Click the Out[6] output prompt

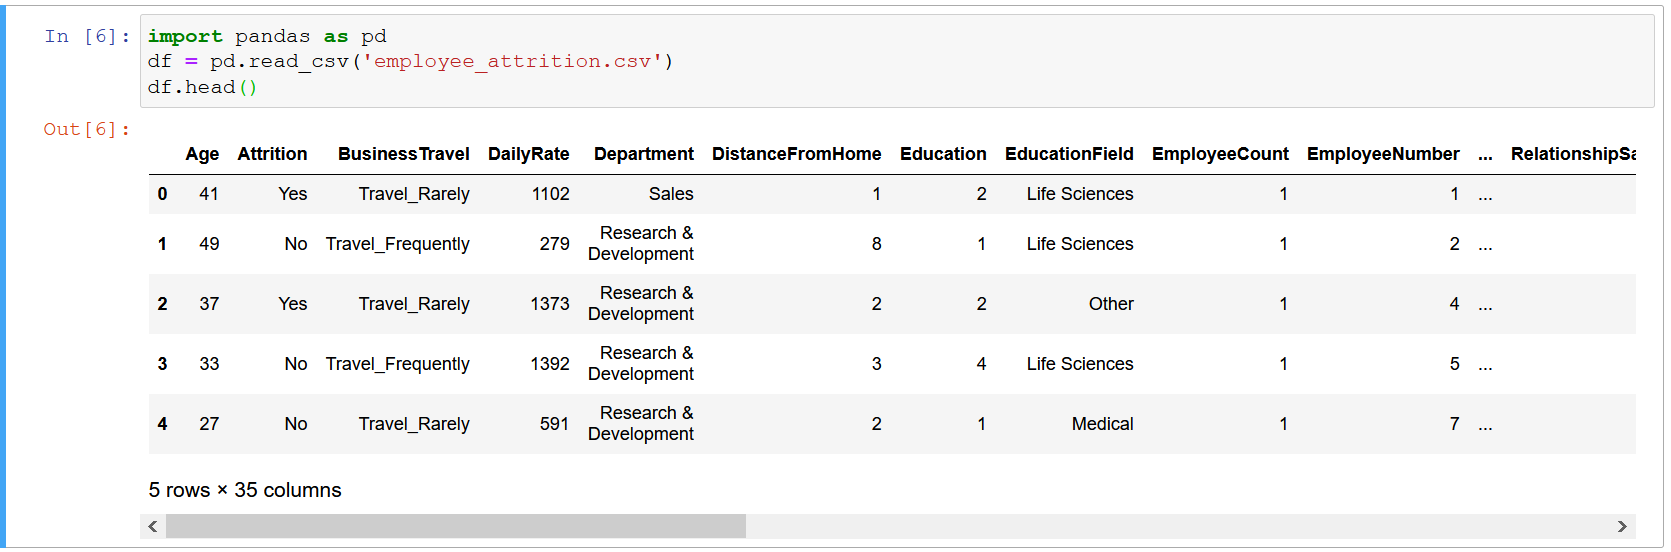[87, 129]
